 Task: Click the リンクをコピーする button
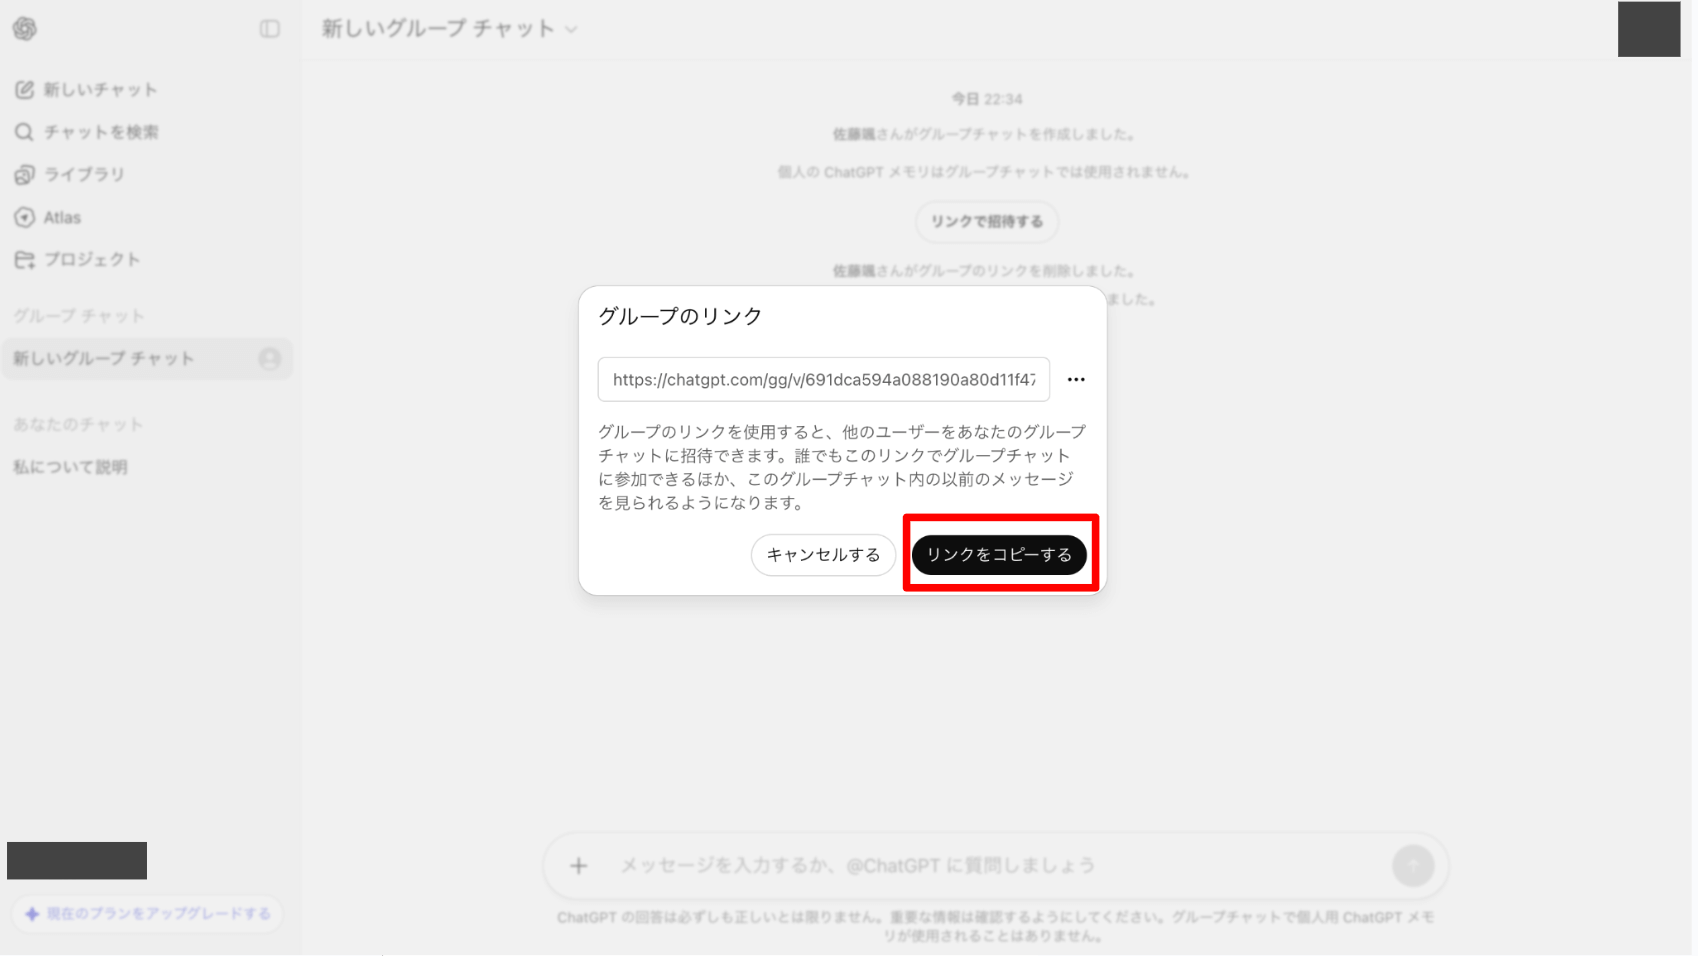coord(998,555)
